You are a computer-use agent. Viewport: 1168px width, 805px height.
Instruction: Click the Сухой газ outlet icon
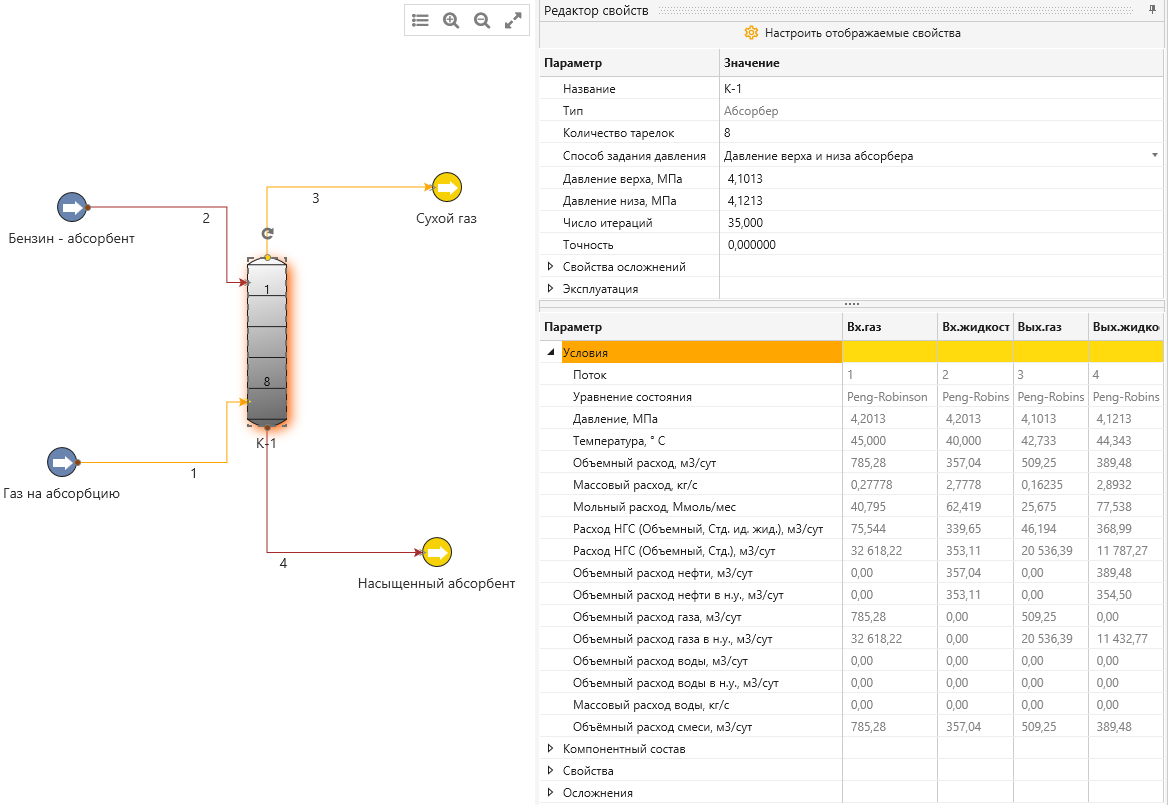click(447, 187)
